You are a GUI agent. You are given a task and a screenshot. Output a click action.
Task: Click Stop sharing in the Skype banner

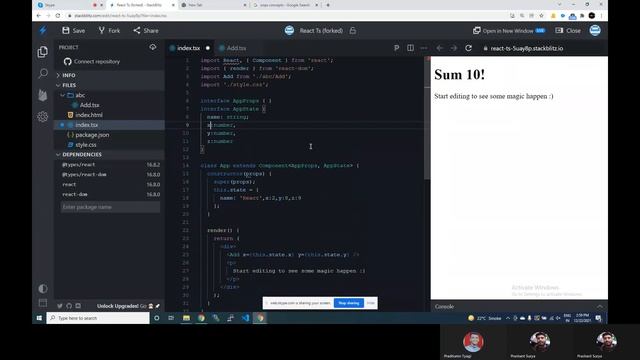(349, 303)
